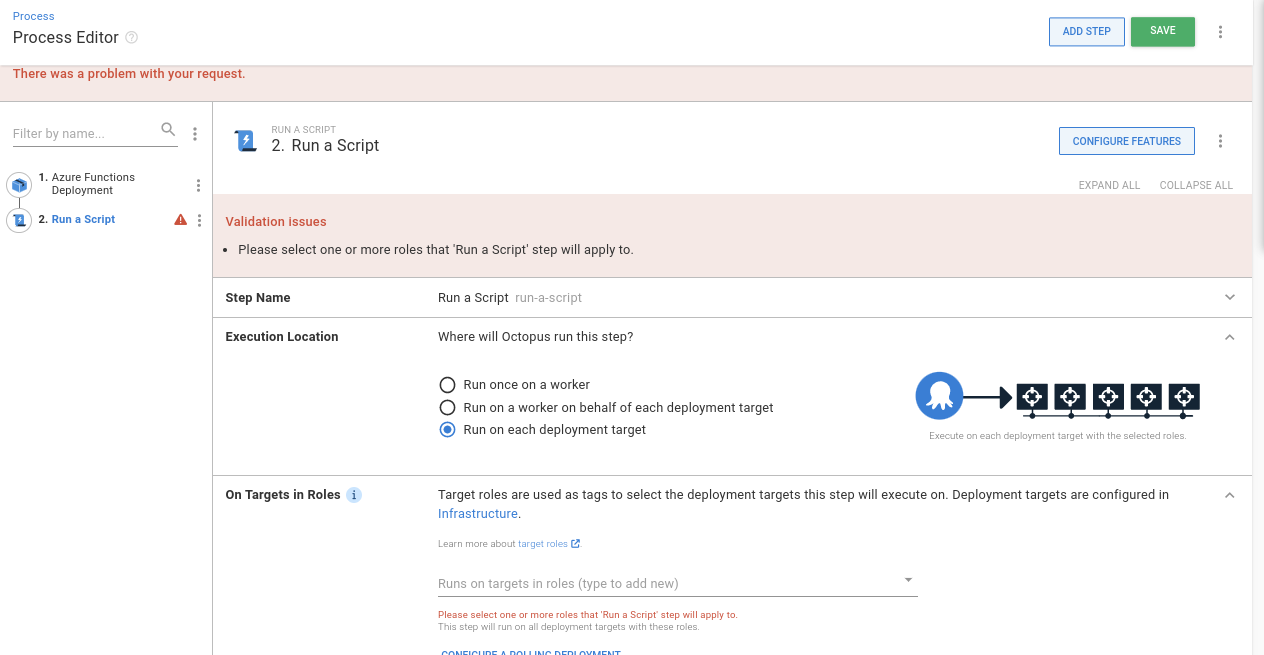Select Run once on a worker
The width and height of the screenshot is (1264, 655).
click(447, 384)
